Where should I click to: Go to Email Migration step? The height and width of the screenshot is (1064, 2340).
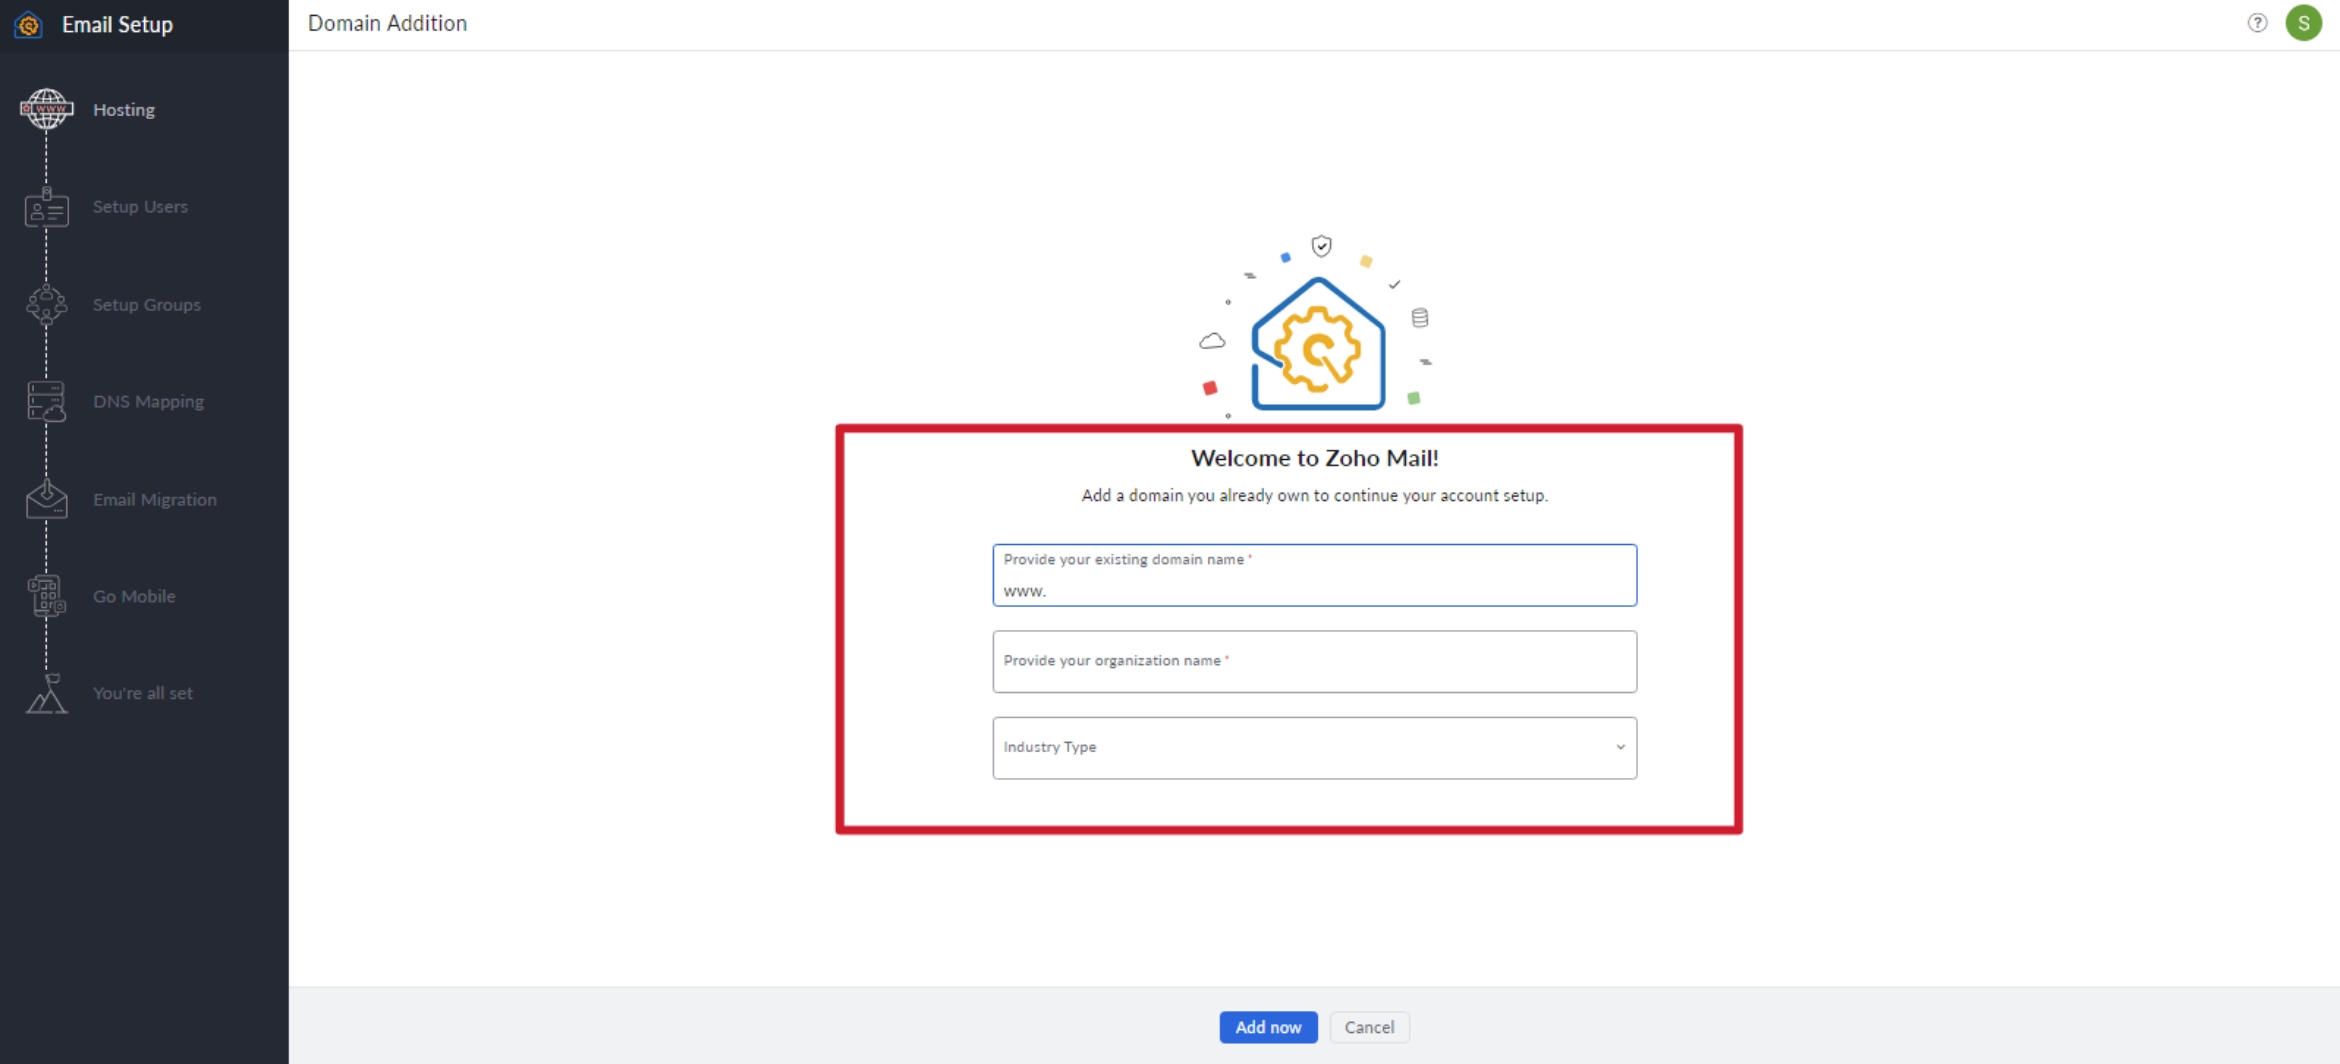click(155, 500)
